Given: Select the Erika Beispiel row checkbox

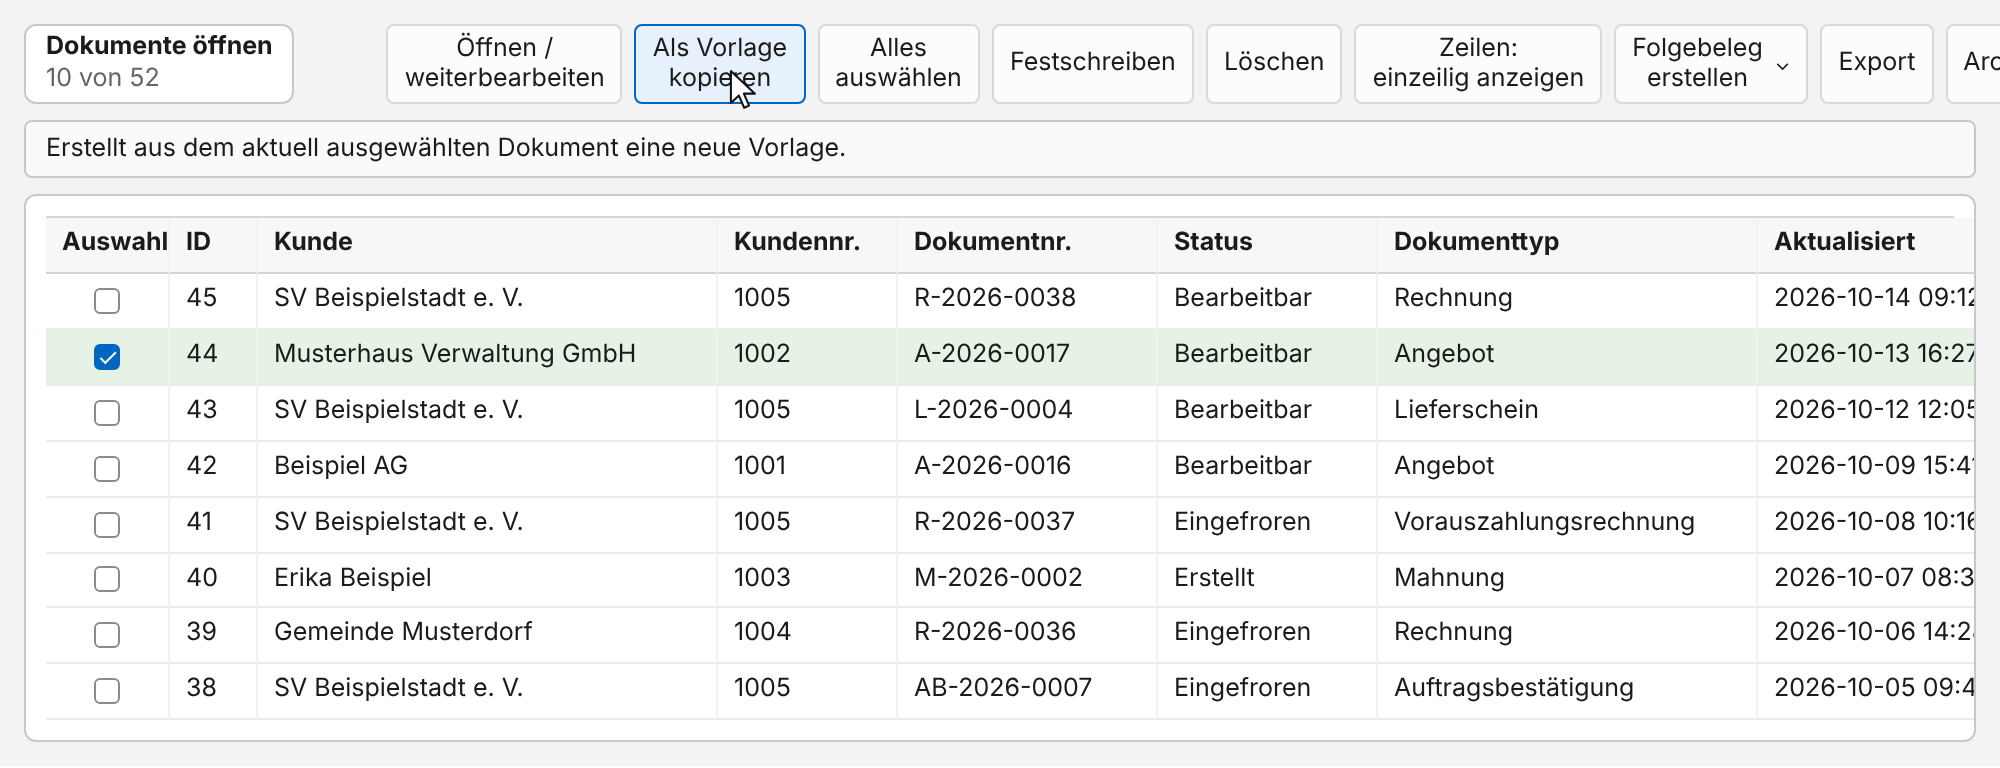Looking at the screenshot, I should [x=107, y=578].
